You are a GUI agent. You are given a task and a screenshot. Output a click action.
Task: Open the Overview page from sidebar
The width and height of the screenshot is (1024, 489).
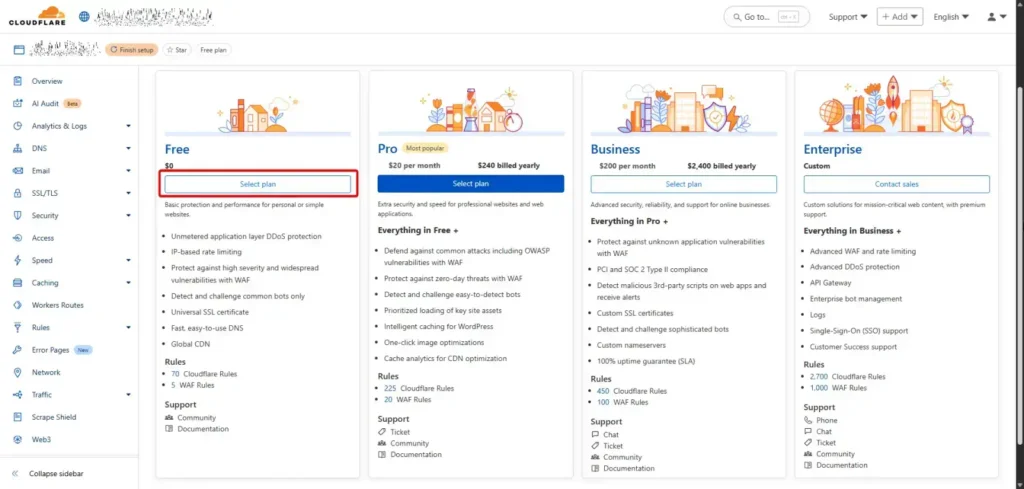point(47,81)
